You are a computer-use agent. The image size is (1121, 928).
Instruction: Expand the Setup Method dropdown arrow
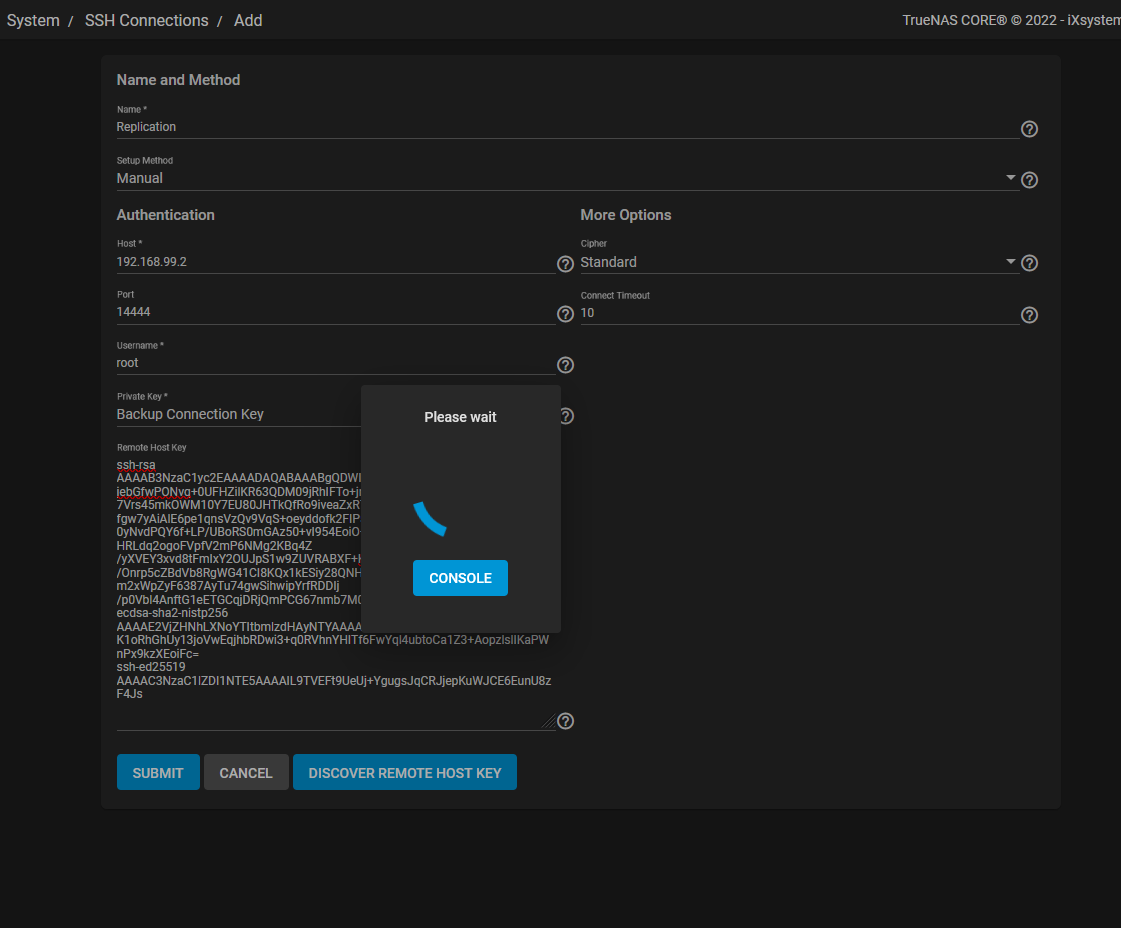click(1010, 177)
